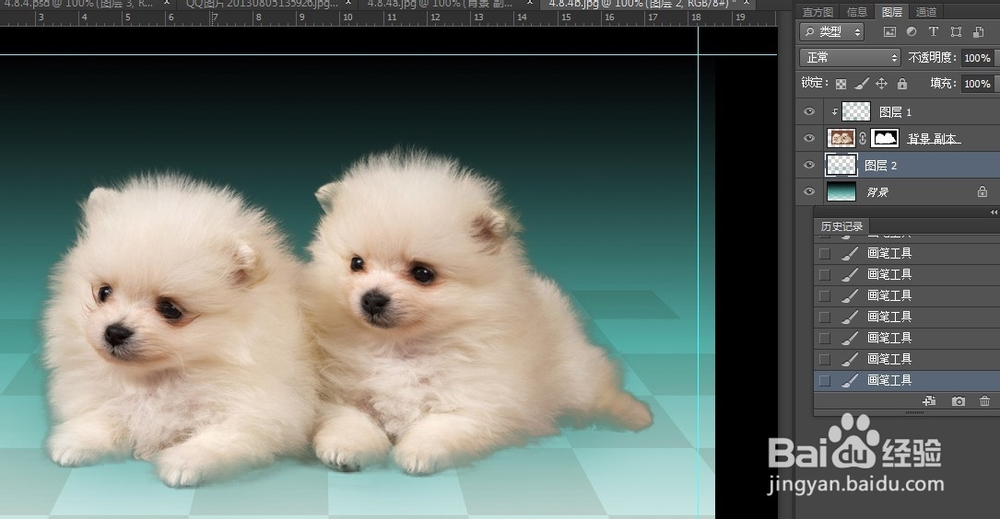Click mask link icon on 背景 副本 layer
This screenshot has width=1000, height=519.
[x=862, y=138]
